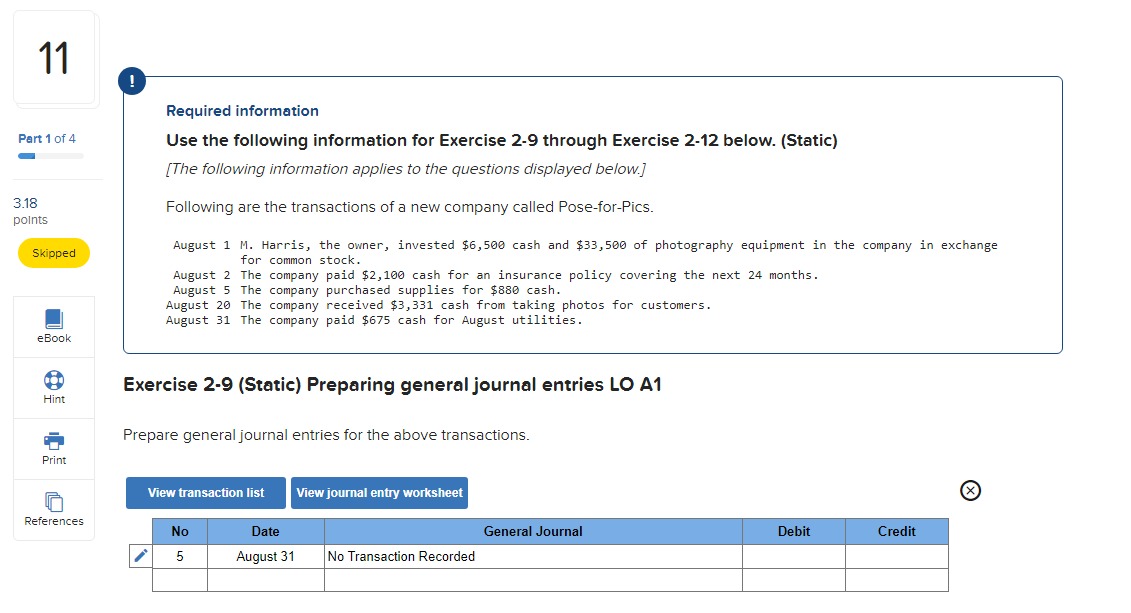The image size is (1131, 613).
Task: Click the circled X icon near the worksheet
Action: (x=969, y=490)
